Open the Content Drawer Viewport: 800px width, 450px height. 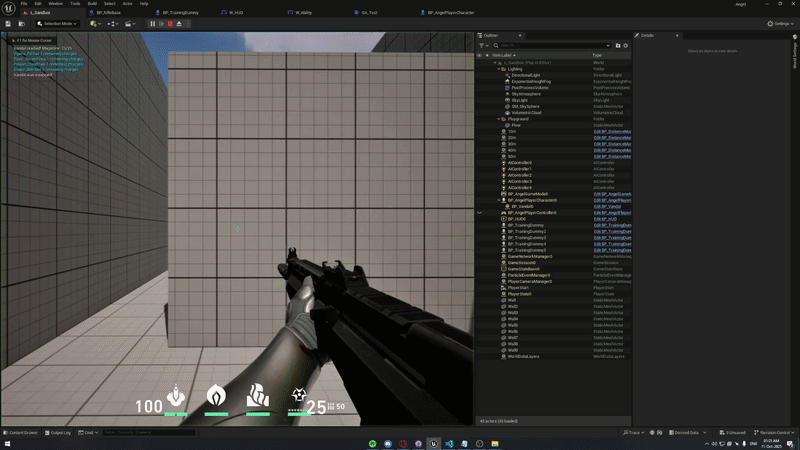pyautogui.click(x=21, y=433)
